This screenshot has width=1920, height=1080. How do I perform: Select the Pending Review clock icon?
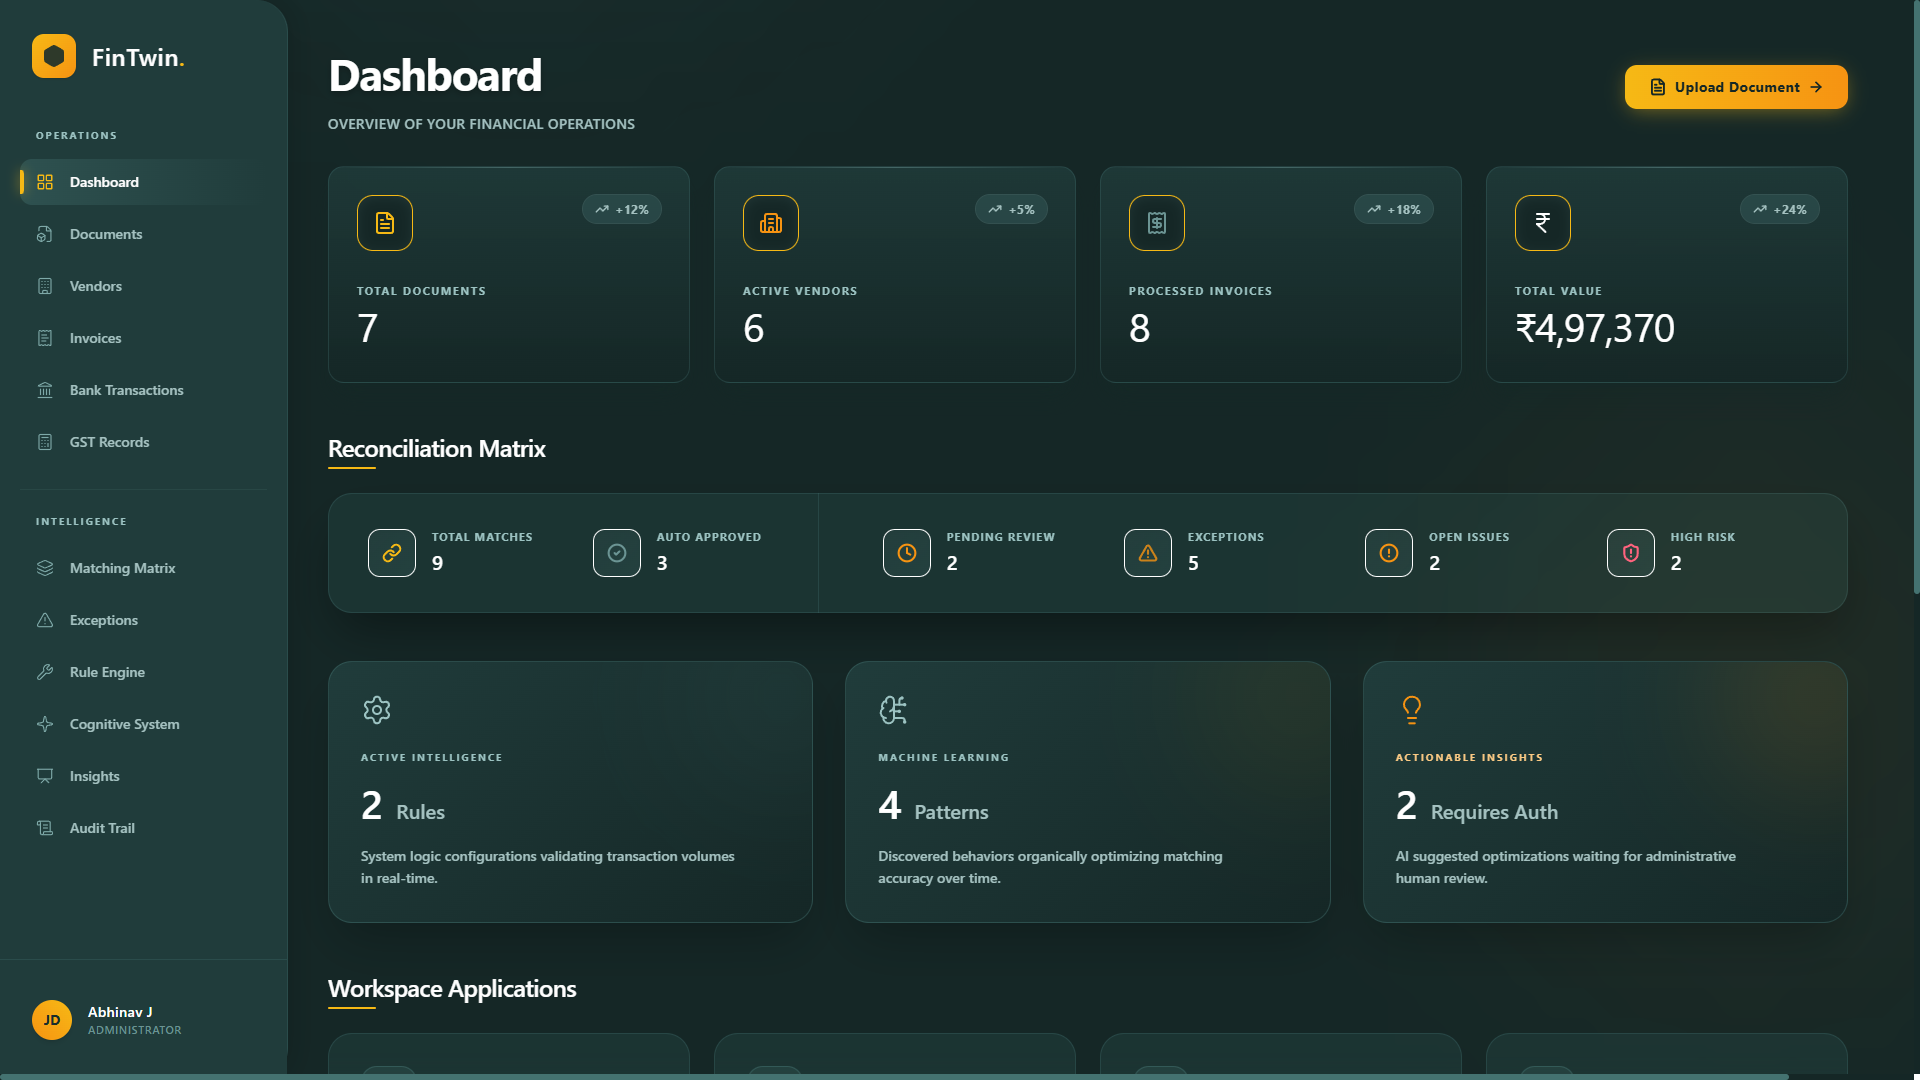tap(906, 553)
